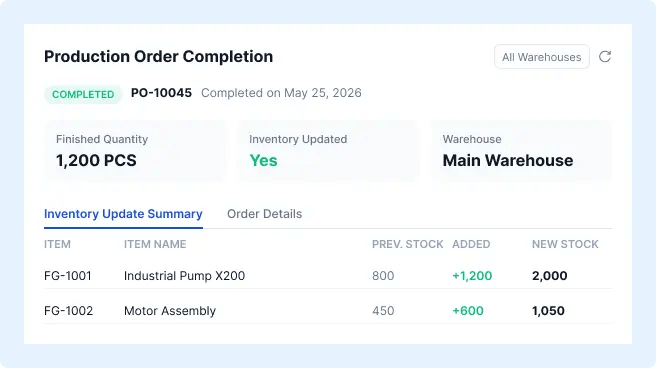Screen dimensions: 656x368
Task: Open the All Warehouses dropdown
Action: (542, 56)
